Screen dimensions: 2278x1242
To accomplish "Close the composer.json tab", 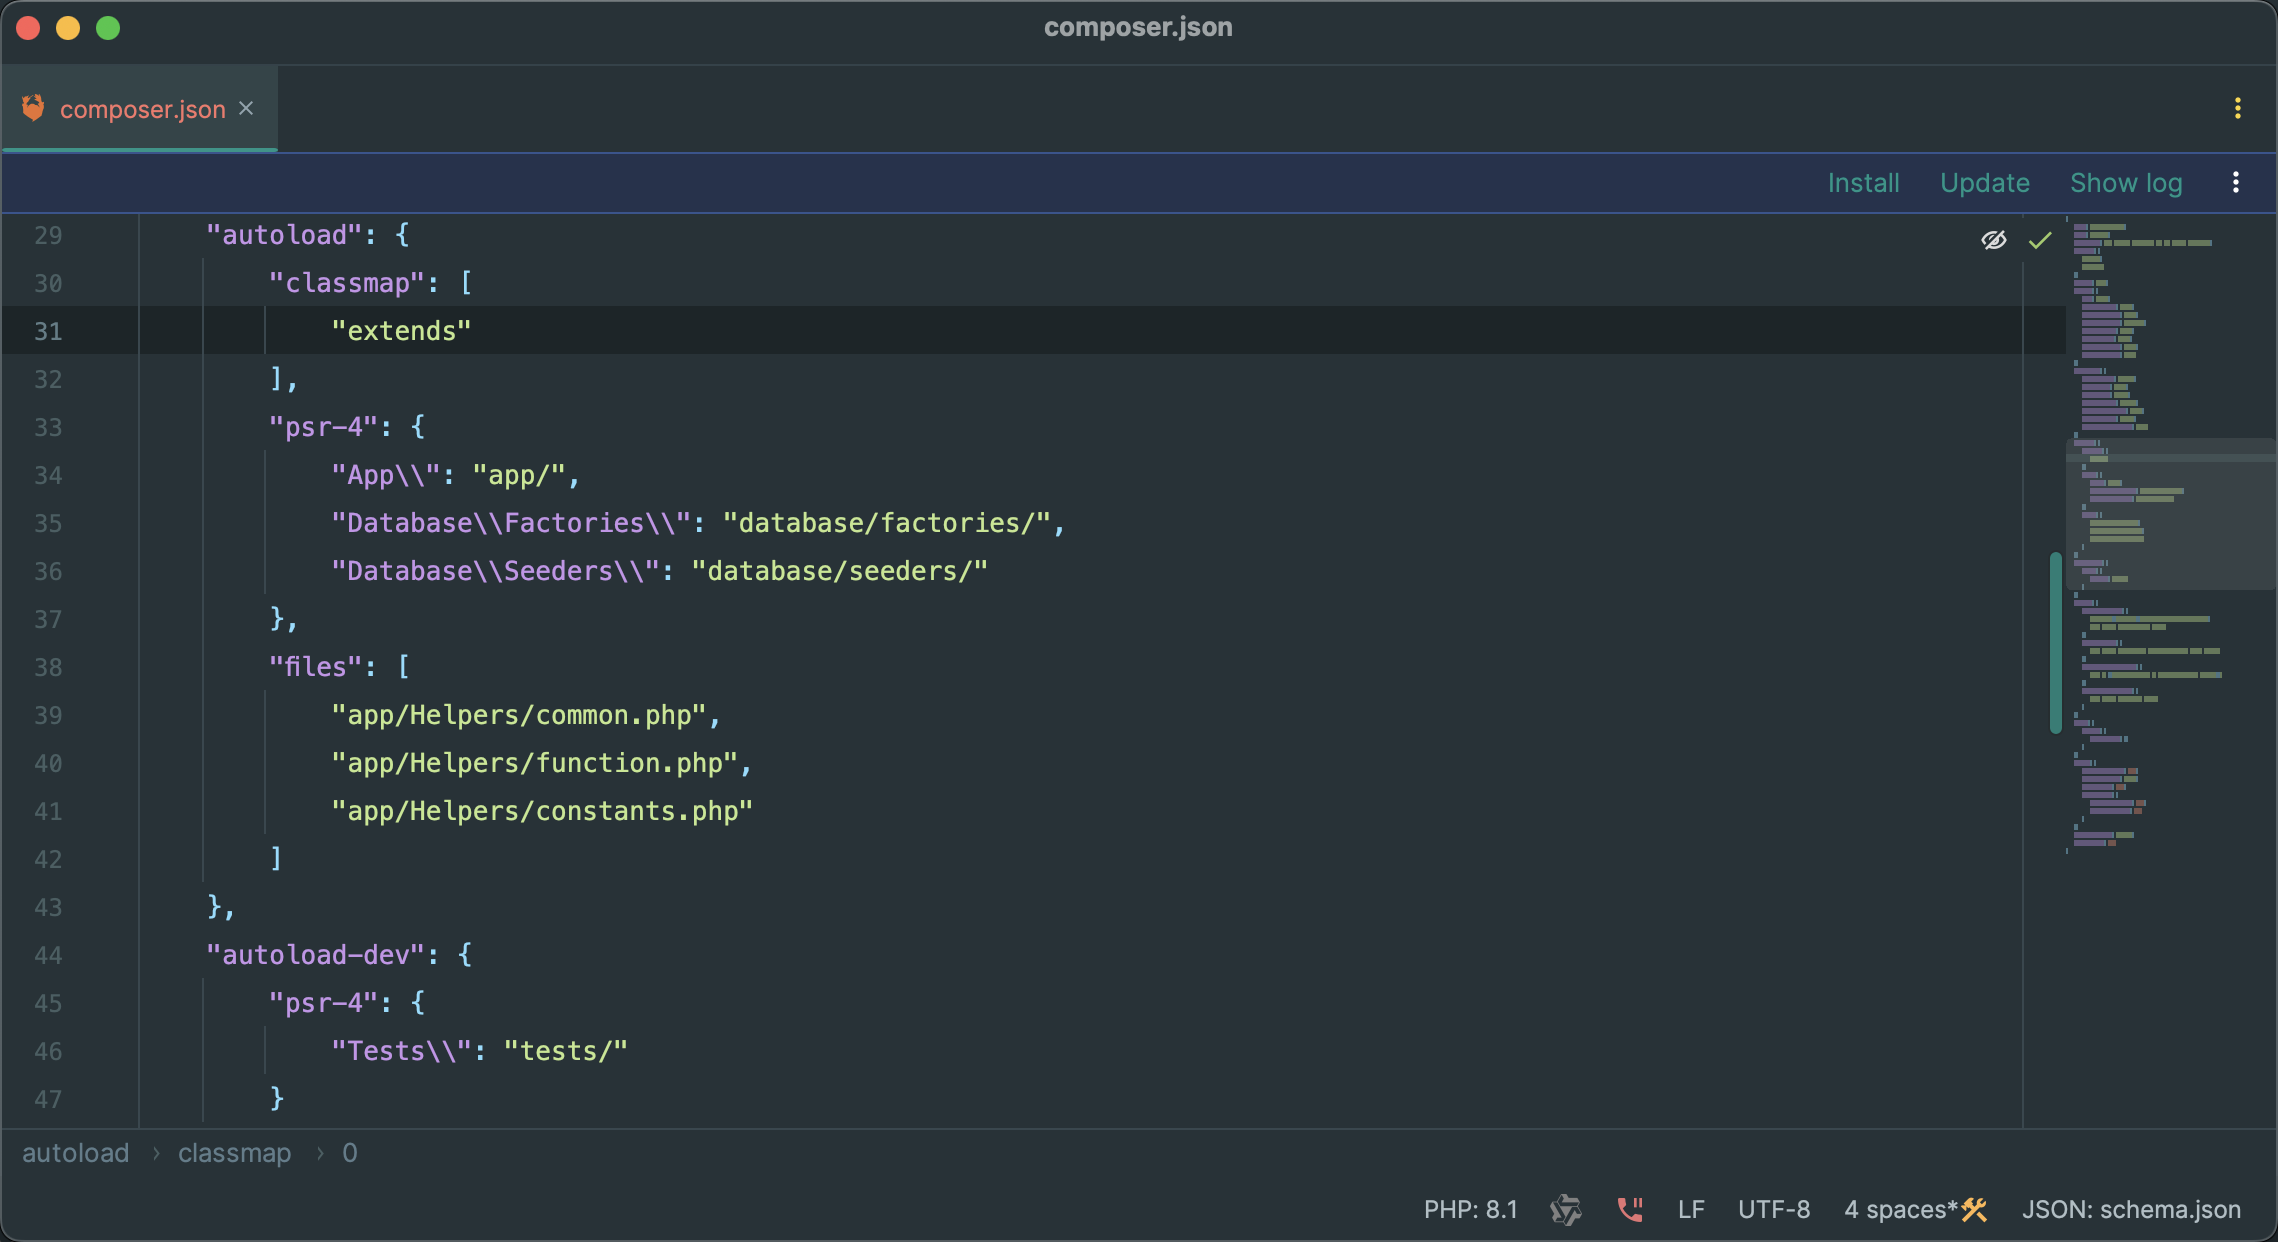I will [246, 108].
